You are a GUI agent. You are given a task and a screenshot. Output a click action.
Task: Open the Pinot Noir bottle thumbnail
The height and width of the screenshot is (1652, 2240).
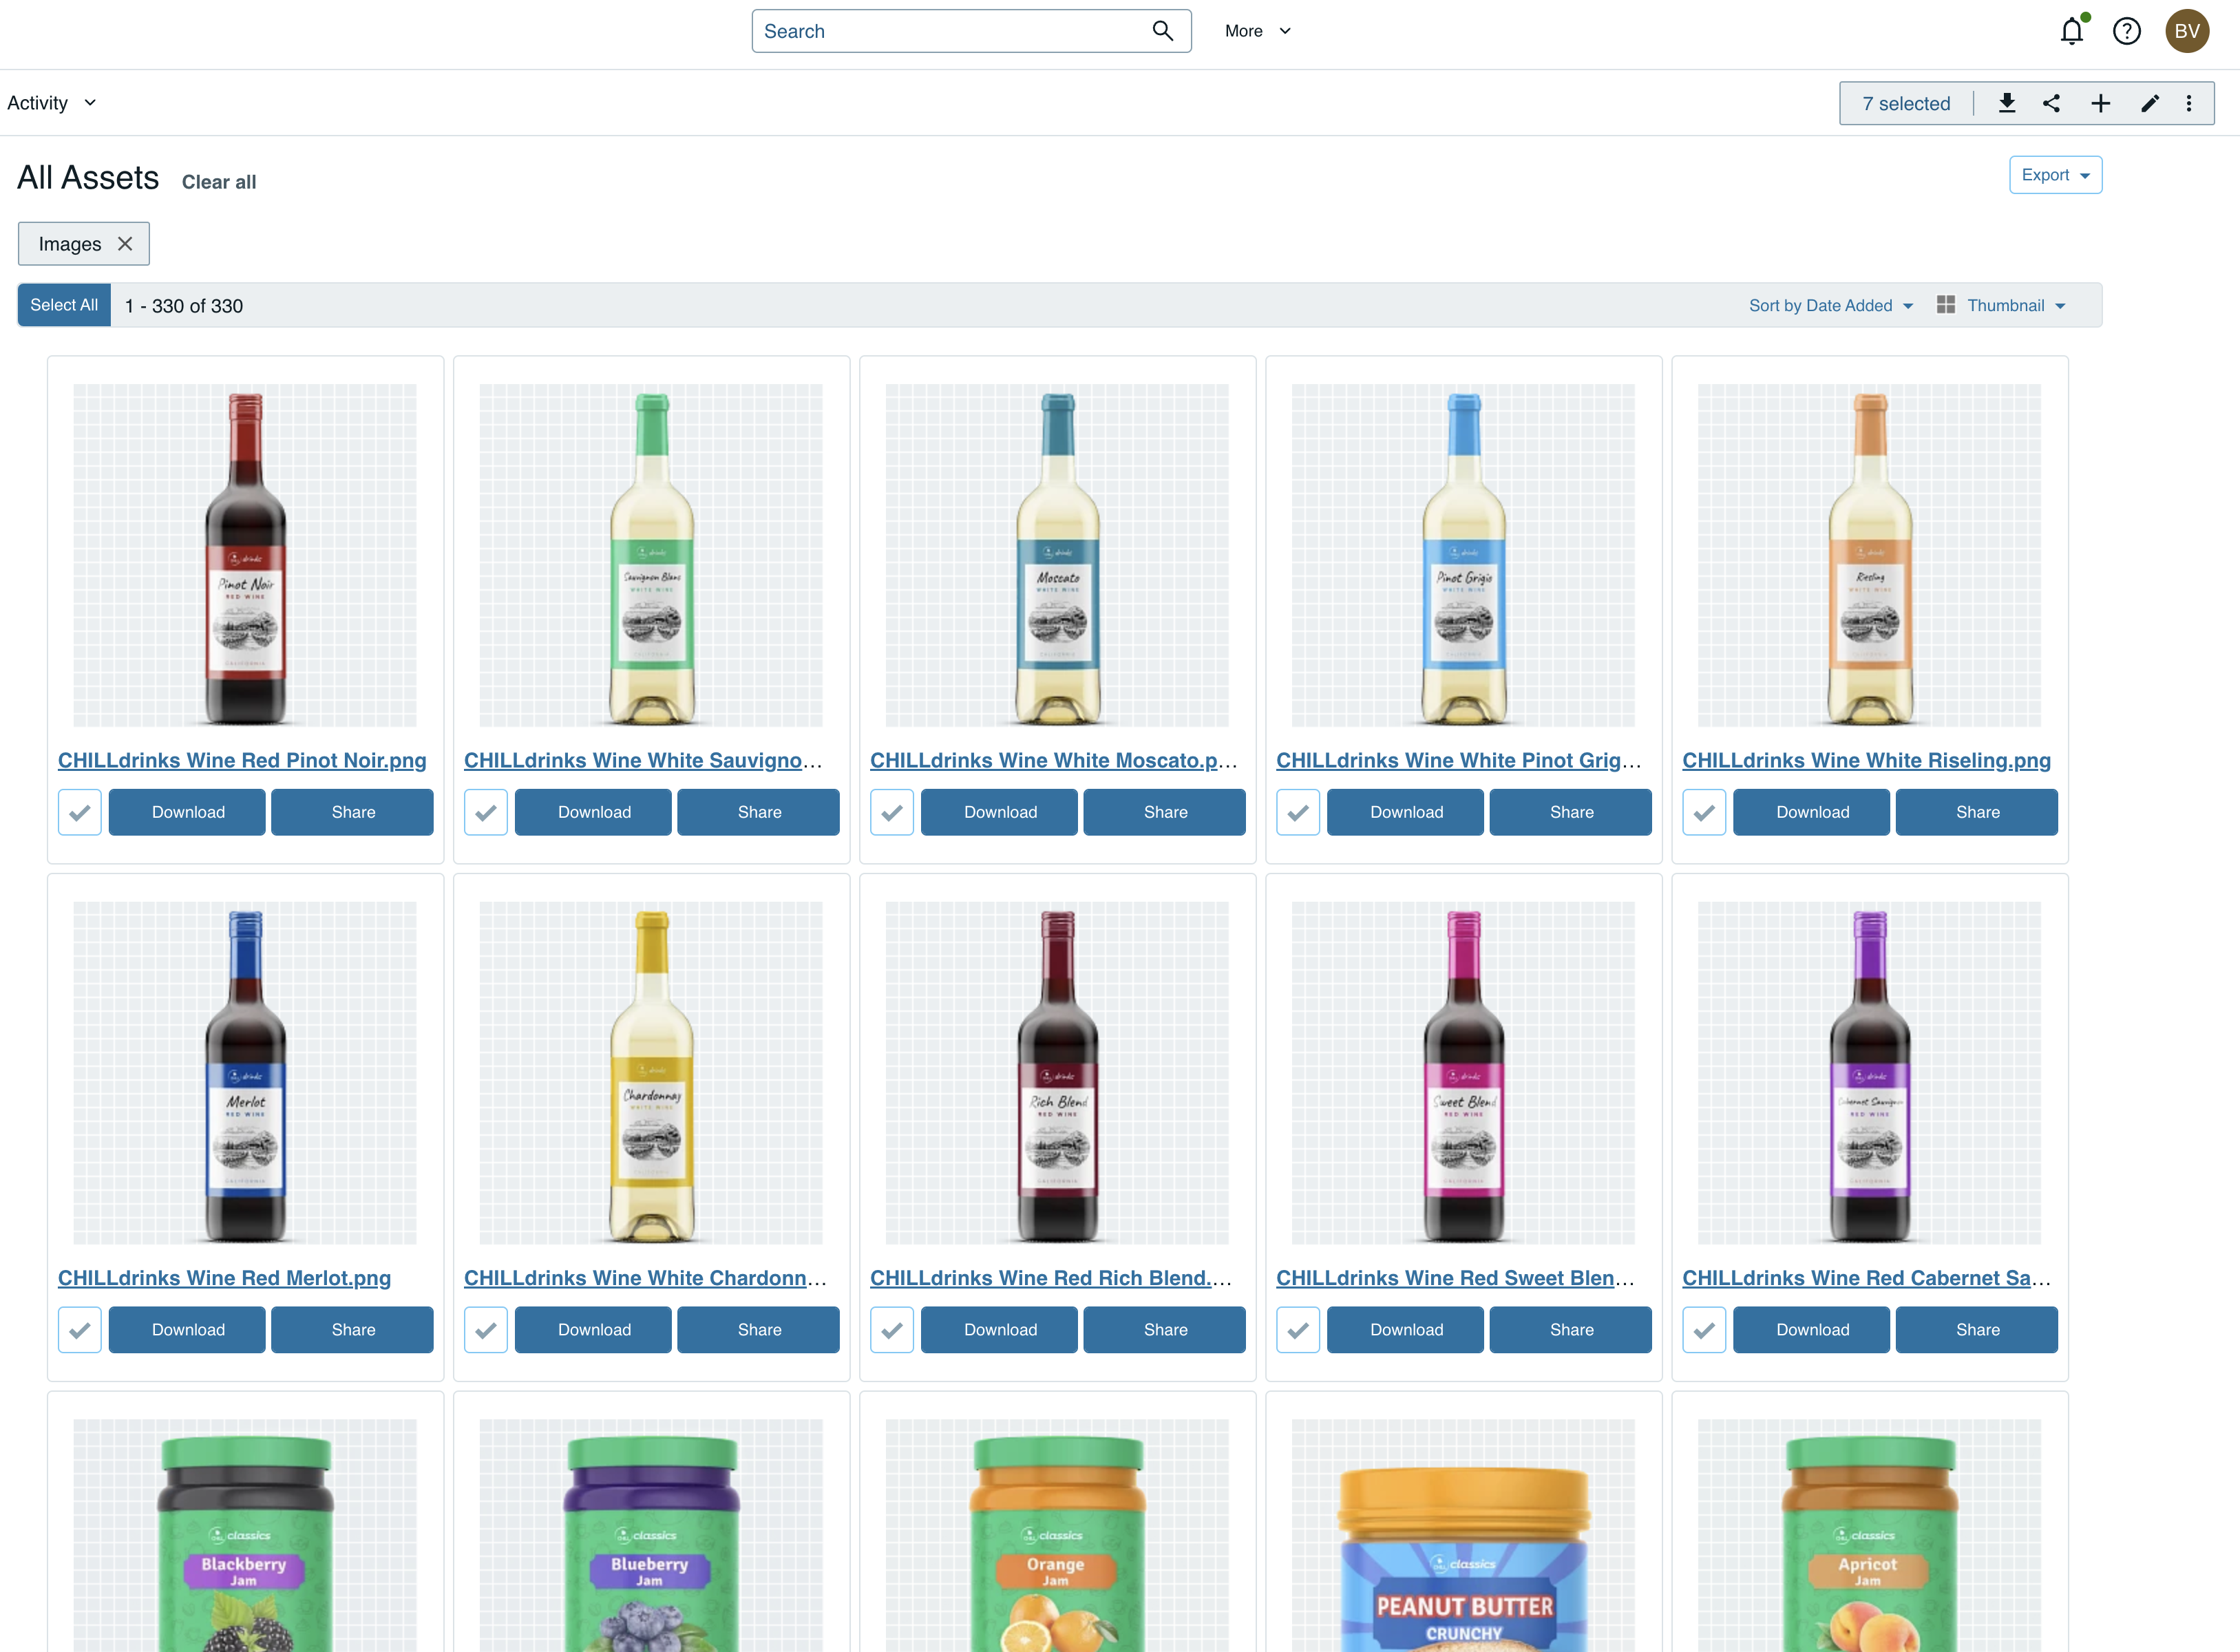(245, 555)
